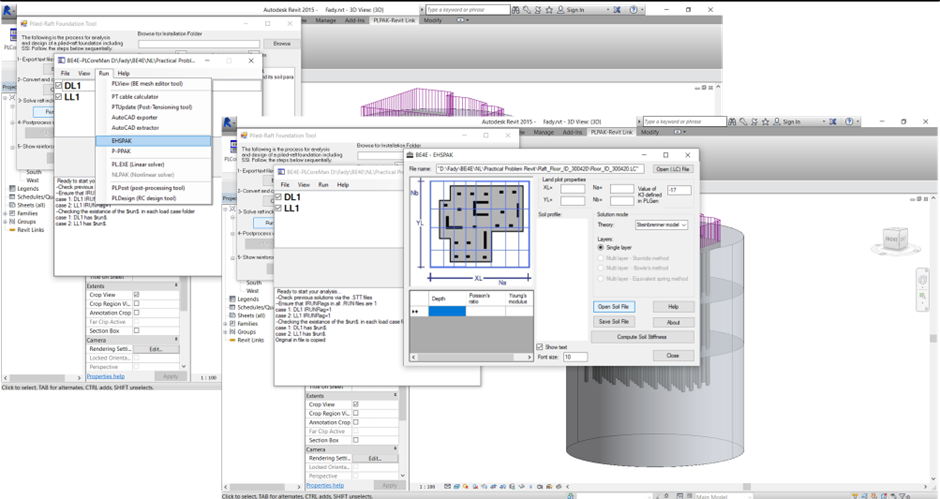Open Revit application menu in rear window
The height and width of the screenshot is (499, 940).
click(8, 10)
